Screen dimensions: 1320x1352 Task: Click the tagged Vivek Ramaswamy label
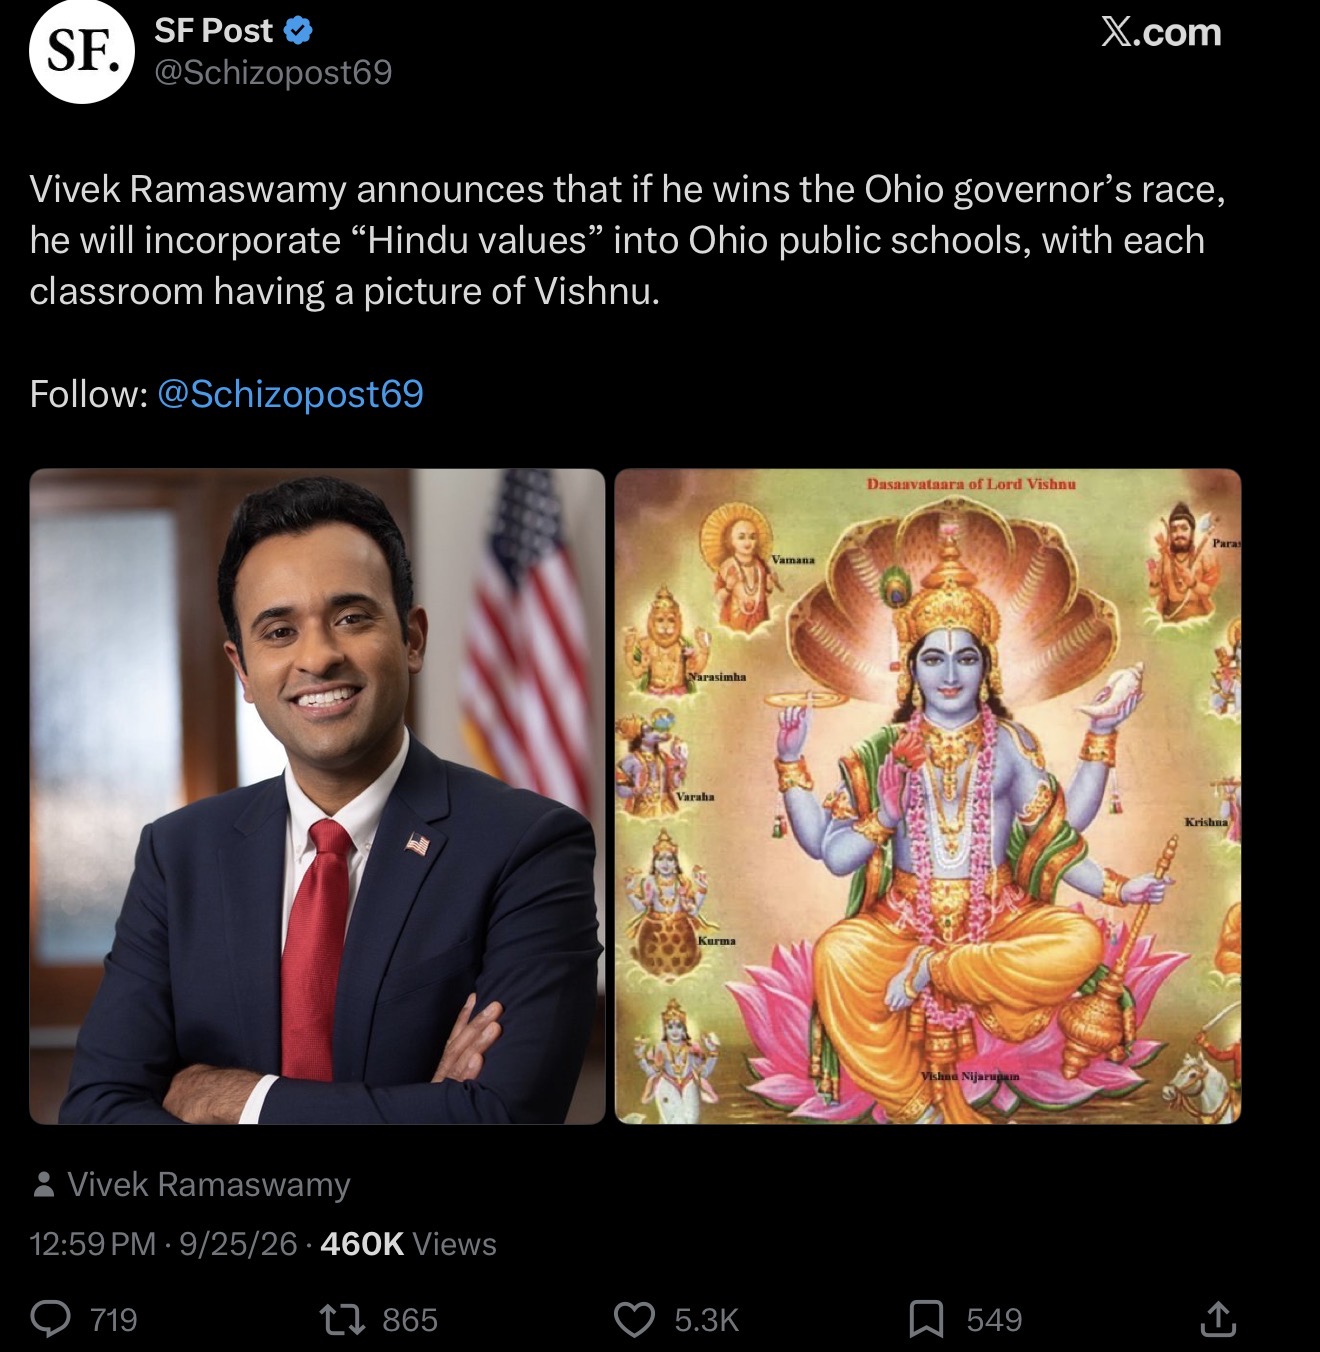click(x=209, y=1185)
